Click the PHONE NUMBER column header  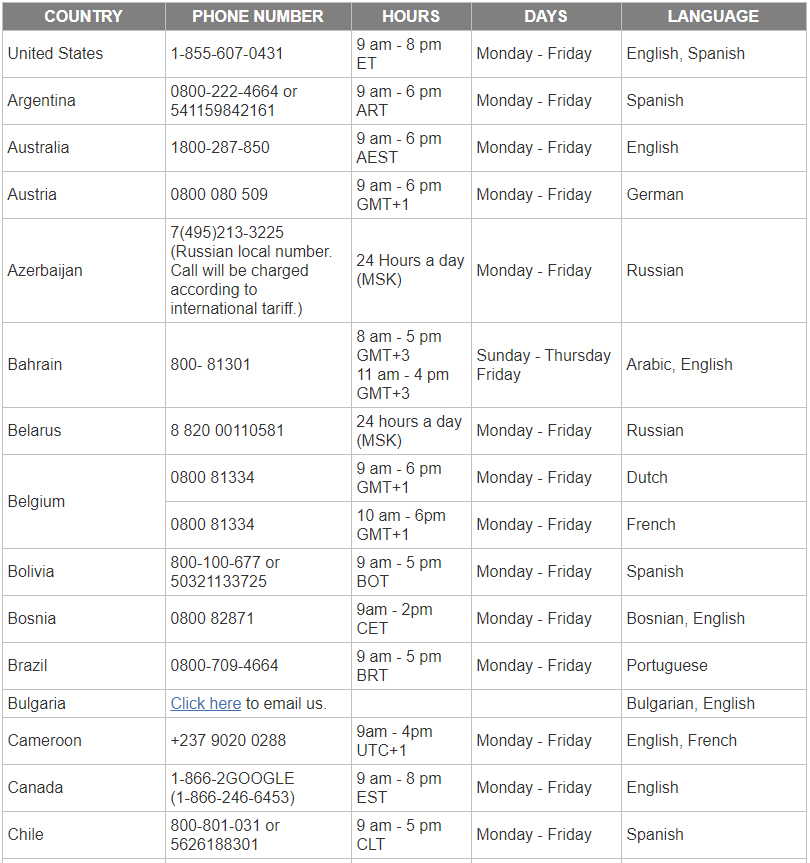tap(257, 16)
